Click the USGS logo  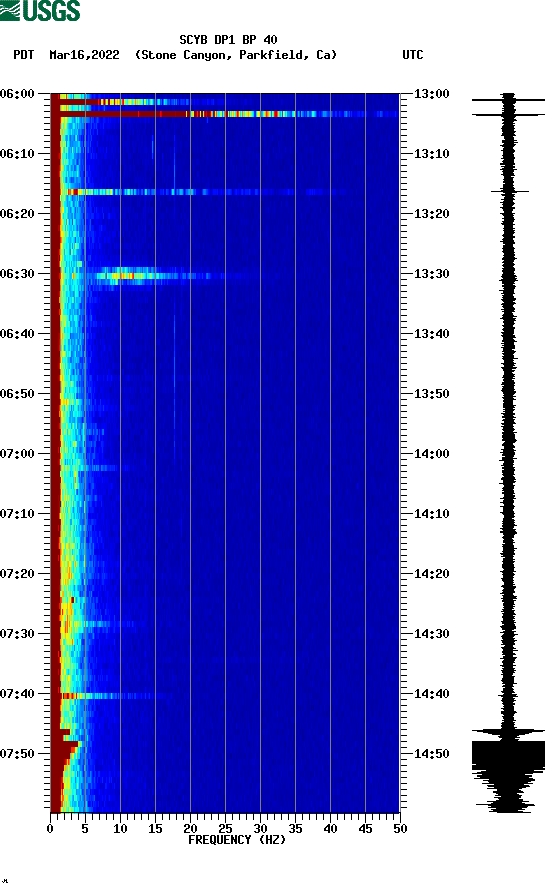40,10
